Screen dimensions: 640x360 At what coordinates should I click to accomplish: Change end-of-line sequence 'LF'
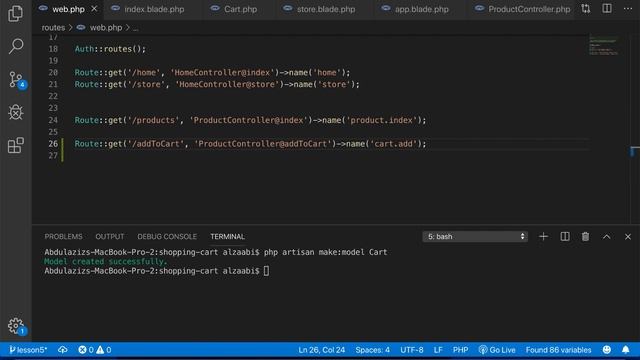438,350
